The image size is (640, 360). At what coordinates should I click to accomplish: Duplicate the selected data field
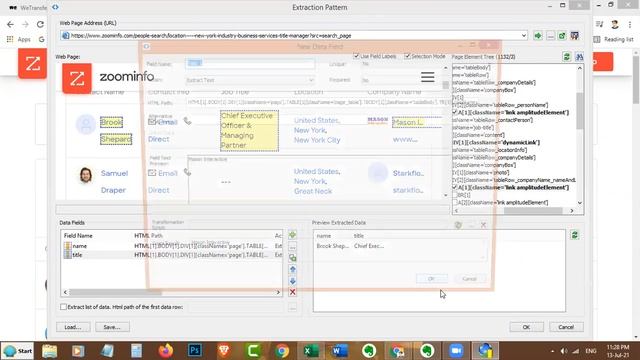coord(292,258)
